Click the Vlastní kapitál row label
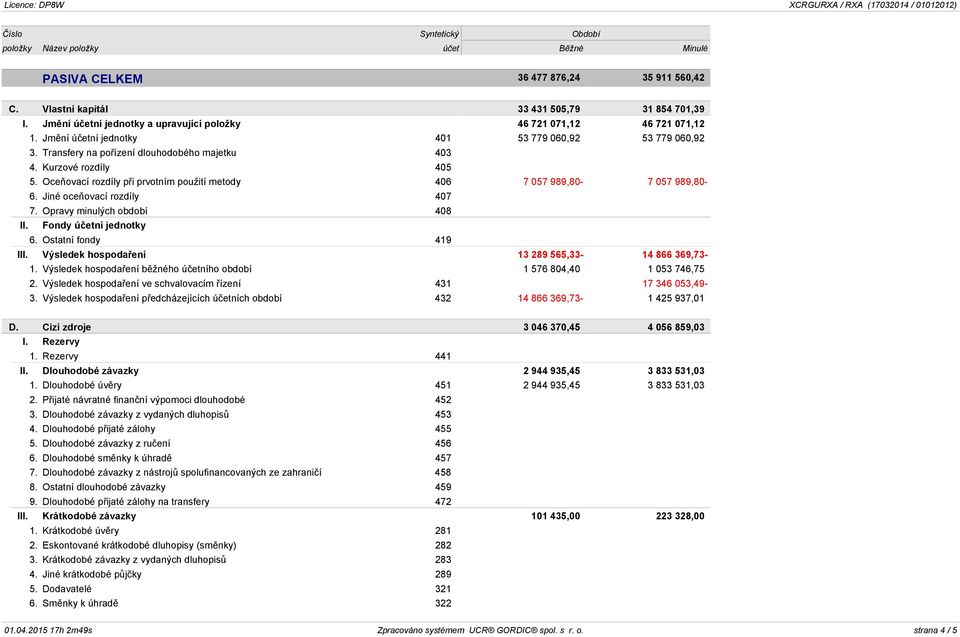The image size is (960, 637). tap(75, 109)
